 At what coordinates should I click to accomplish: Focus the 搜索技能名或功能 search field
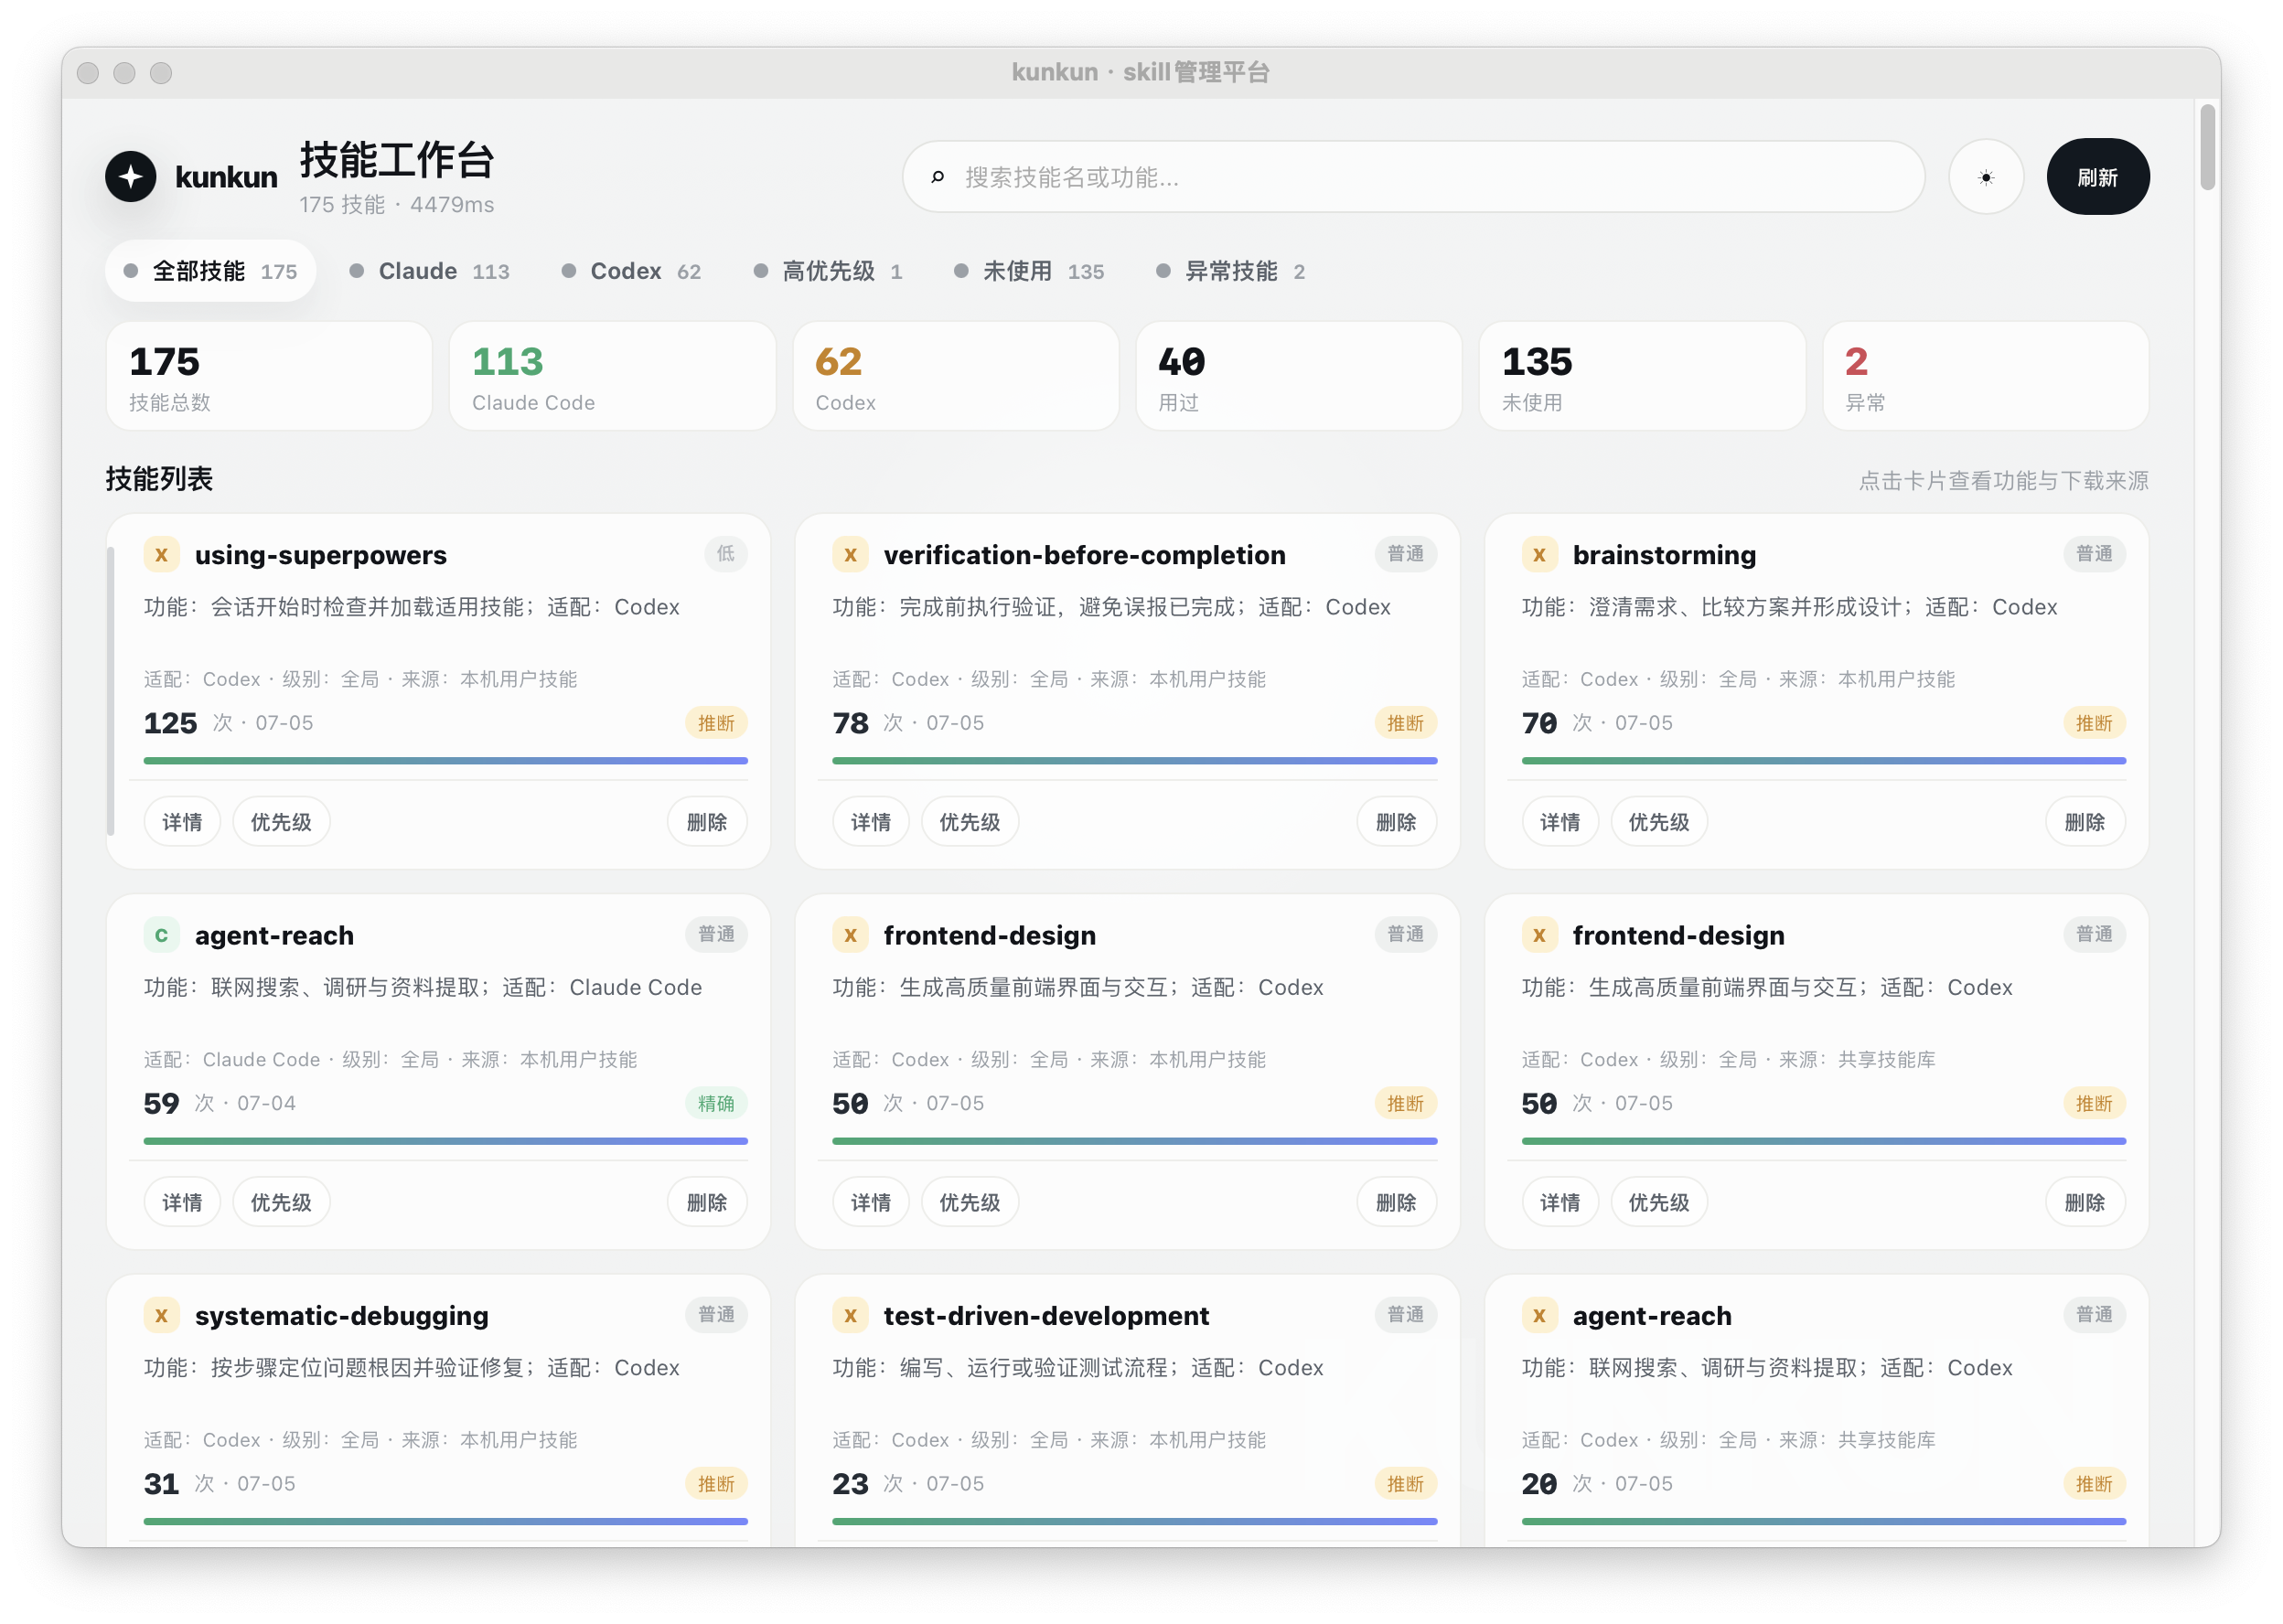(x=1413, y=177)
